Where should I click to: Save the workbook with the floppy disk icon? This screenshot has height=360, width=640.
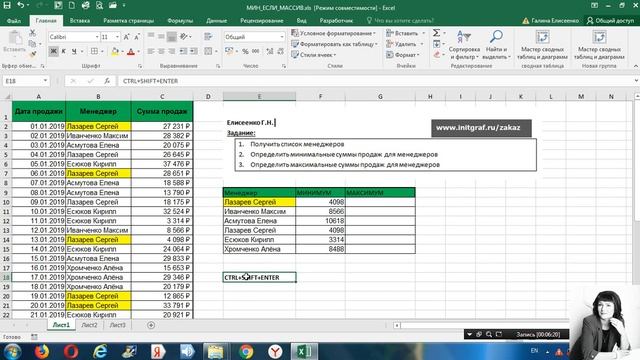pyautogui.click(x=7, y=6)
